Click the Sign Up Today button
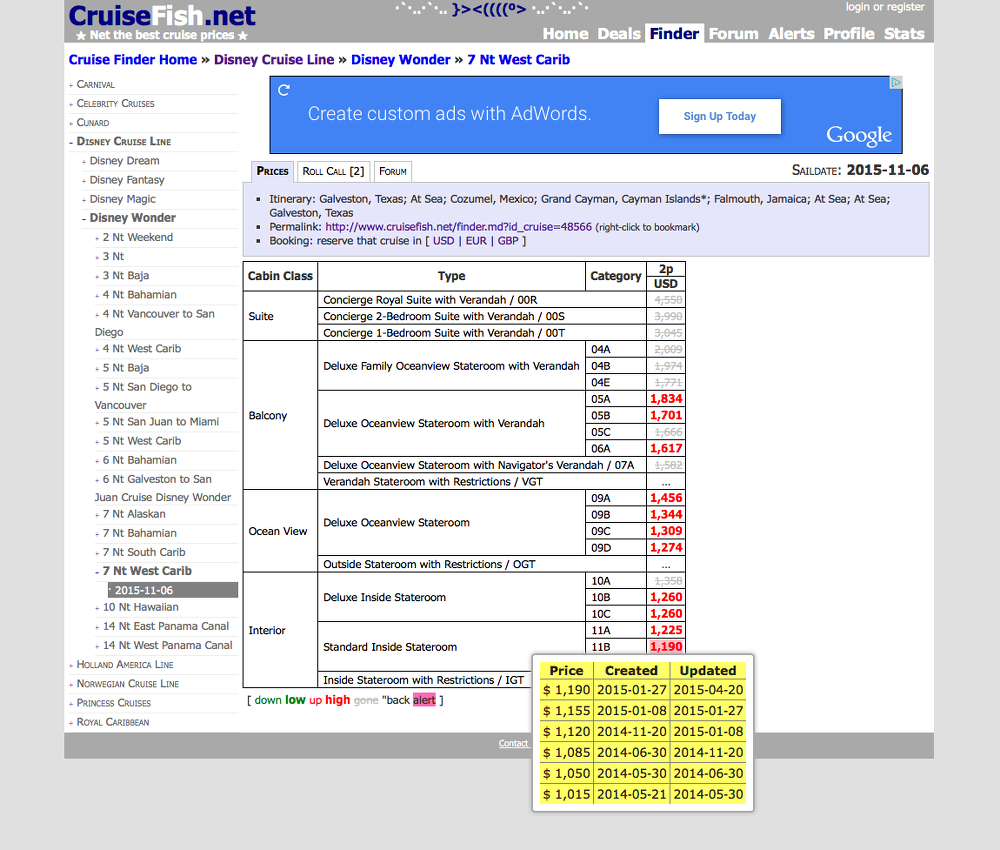Screen dimensions: 1000x850 click(x=719, y=116)
